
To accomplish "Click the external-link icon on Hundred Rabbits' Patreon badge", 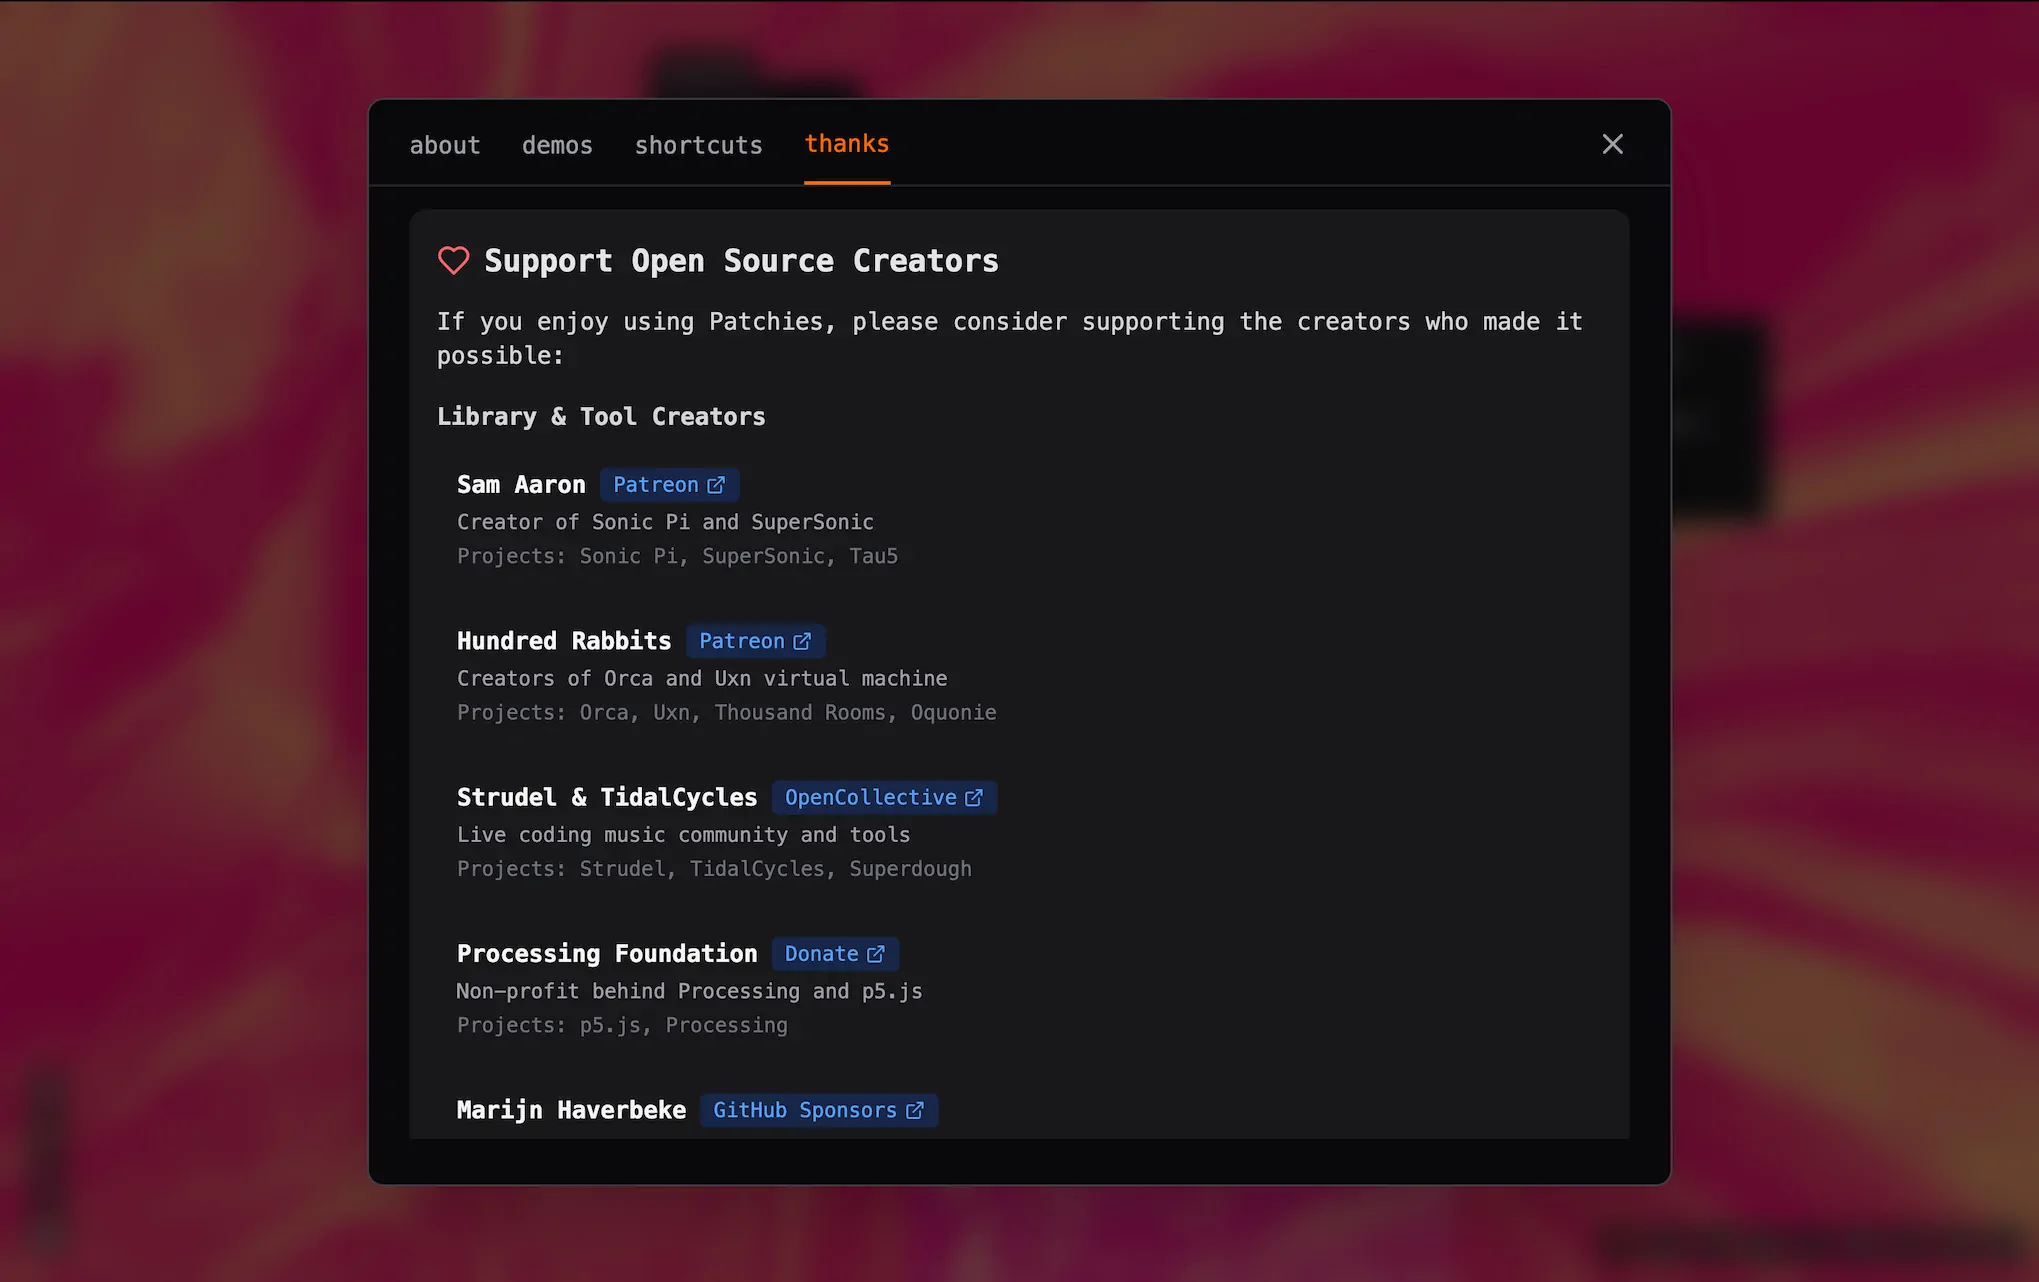I will (x=802, y=641).
